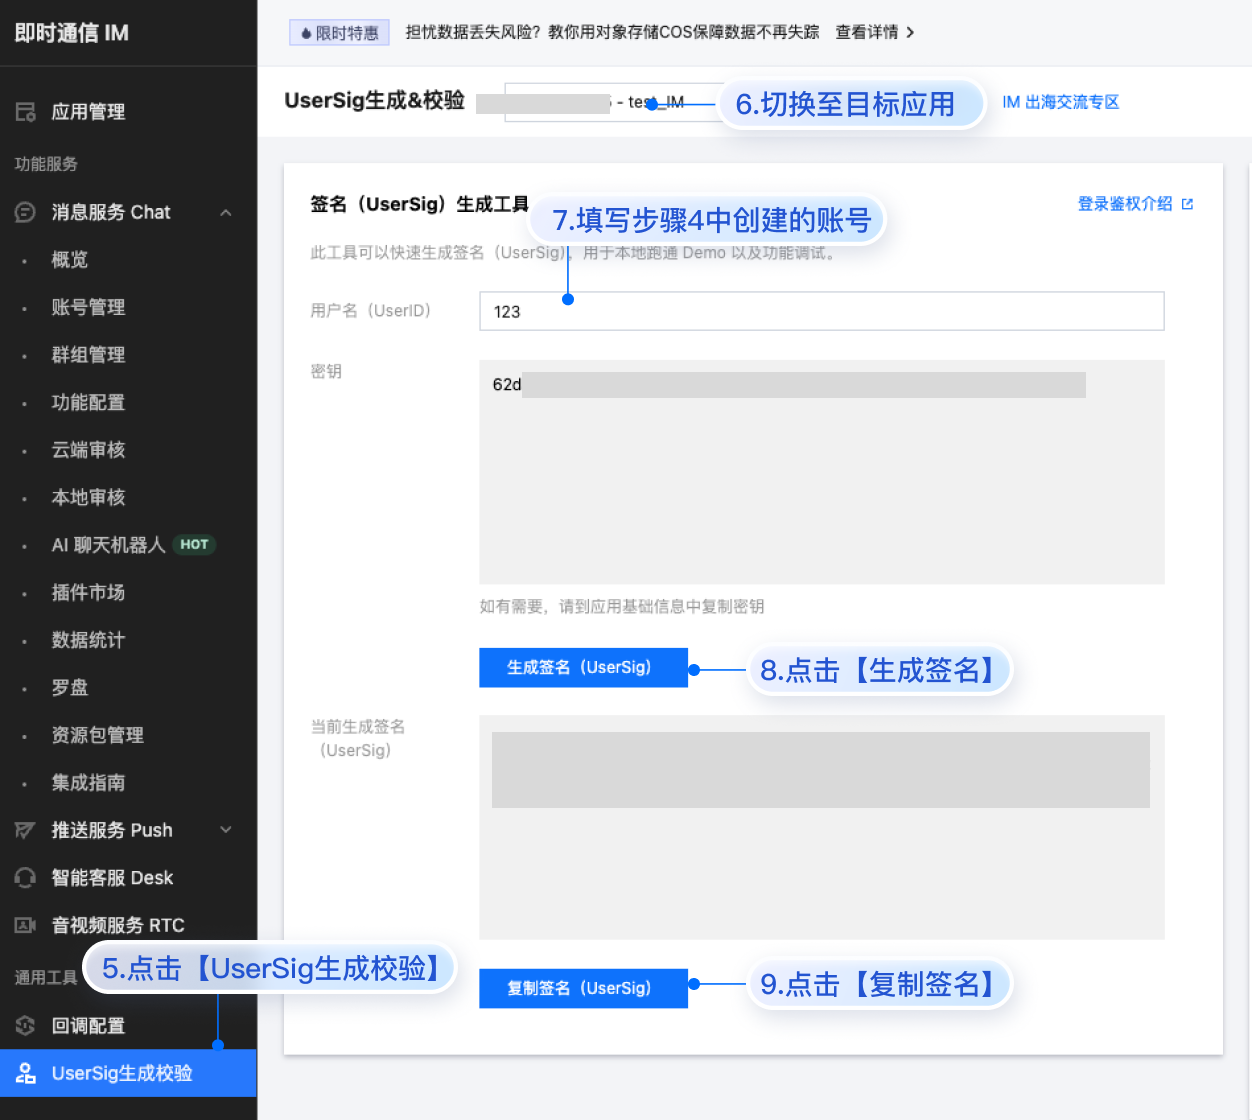
Task: Click the external-link icon beside 登录鉴权介绍
Action: (x=1187, y=204)
